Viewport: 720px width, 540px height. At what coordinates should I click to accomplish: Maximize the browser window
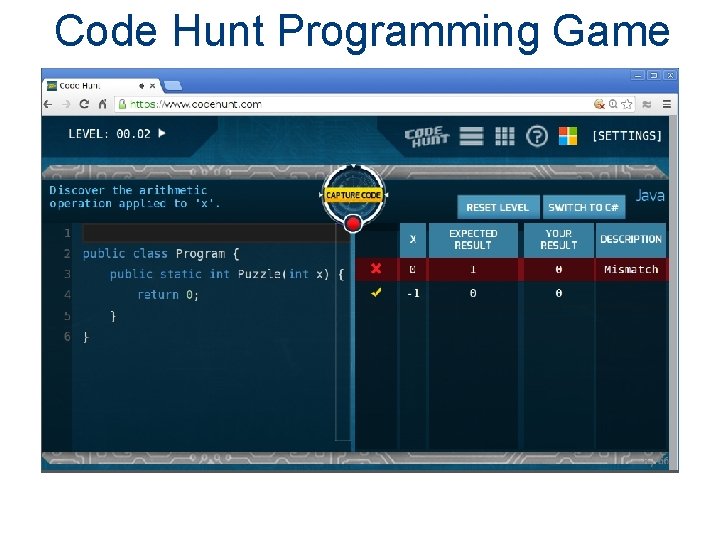[654, 75]
